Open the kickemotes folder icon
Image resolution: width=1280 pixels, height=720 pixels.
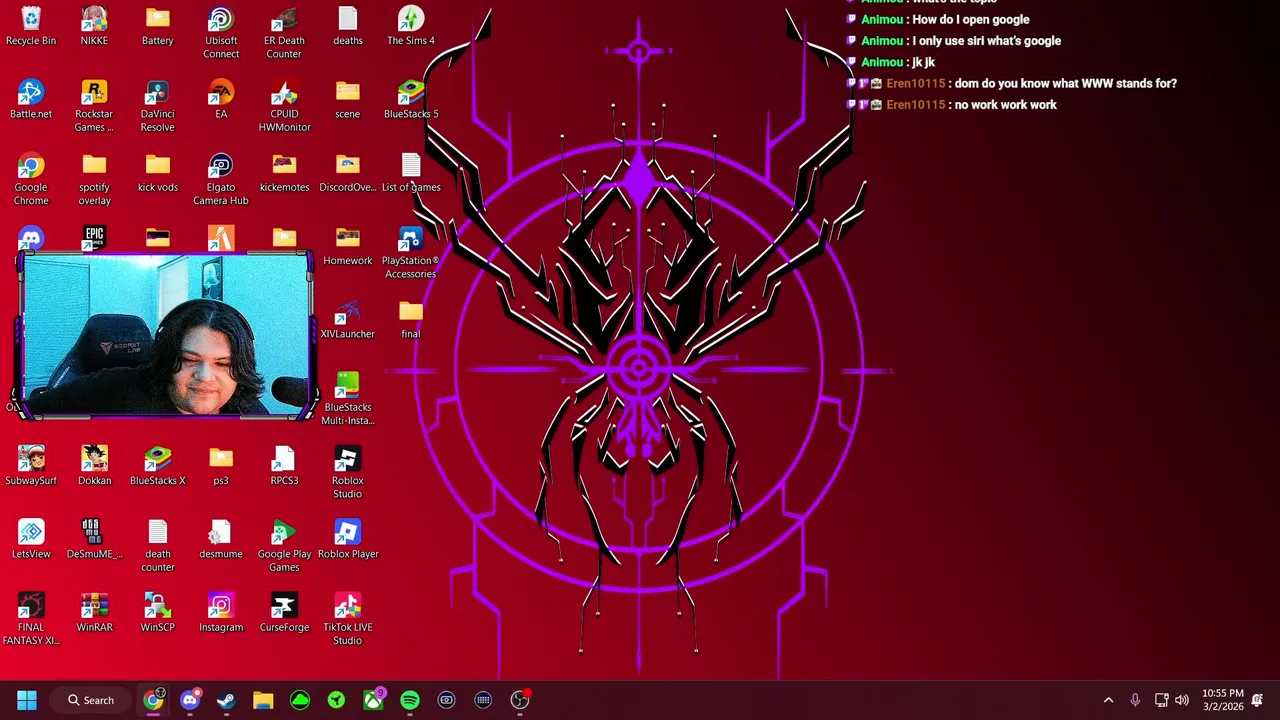pos(284,173)
